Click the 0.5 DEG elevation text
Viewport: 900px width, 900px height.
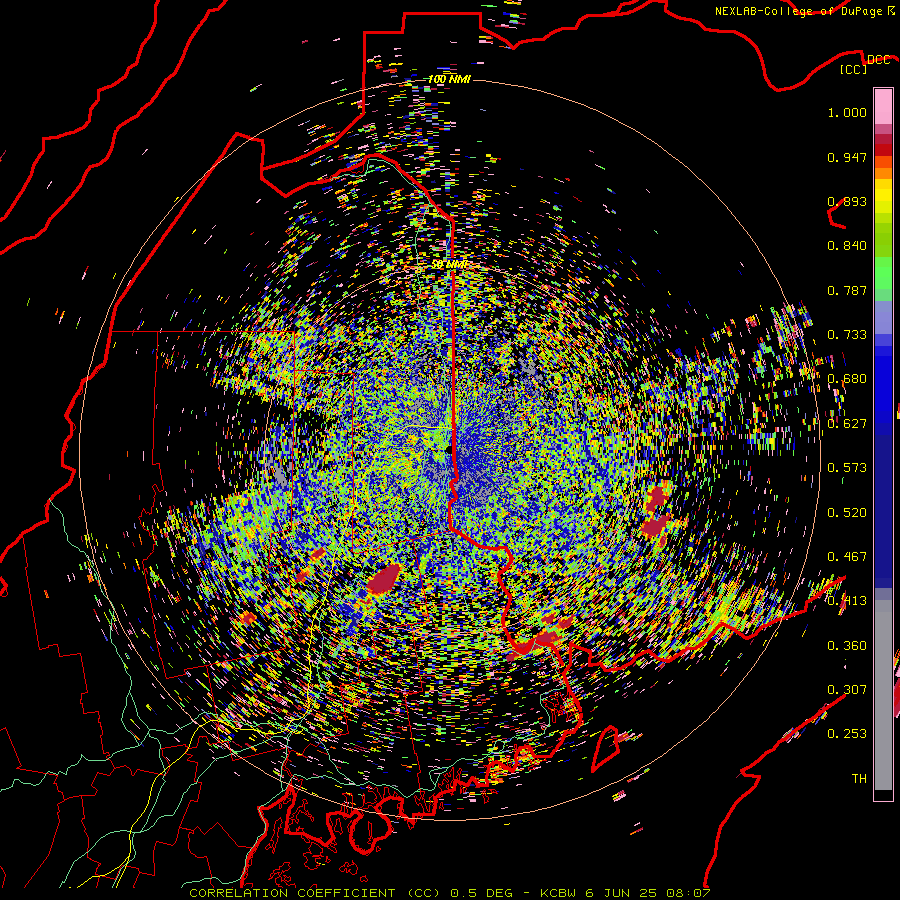tap(483, 893)
